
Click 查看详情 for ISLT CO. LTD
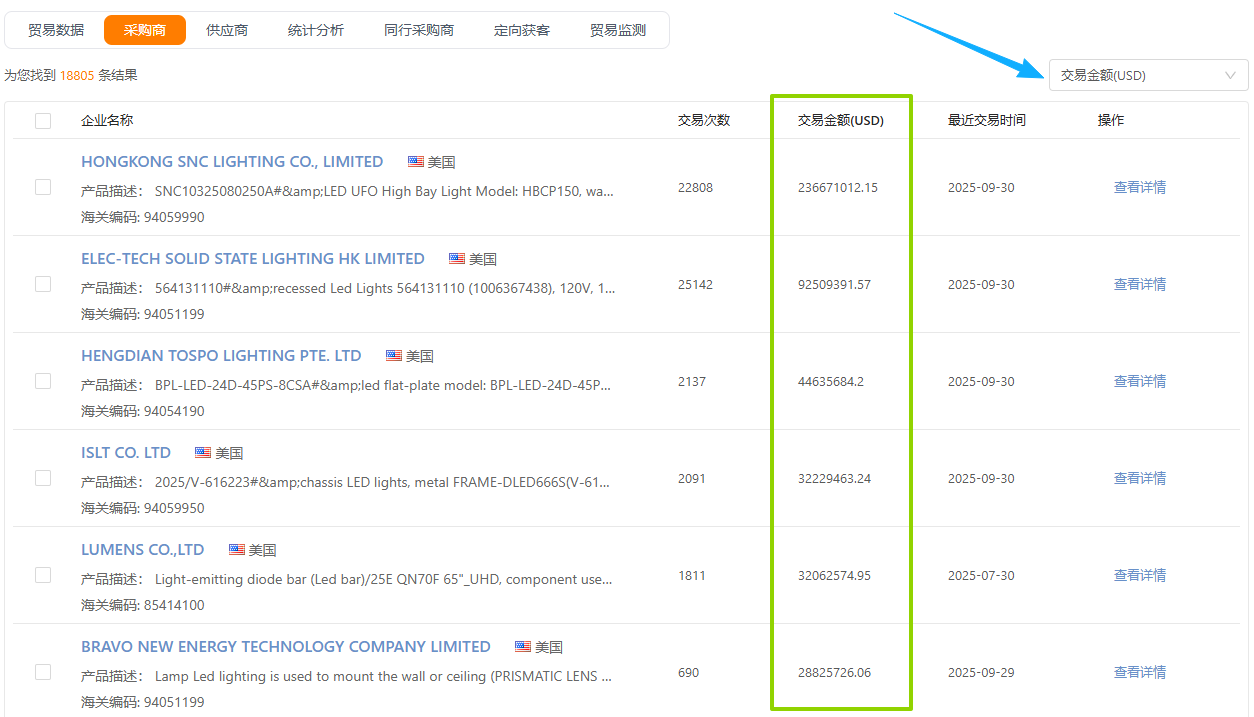pyautogui.click(x=1140, y=478)
